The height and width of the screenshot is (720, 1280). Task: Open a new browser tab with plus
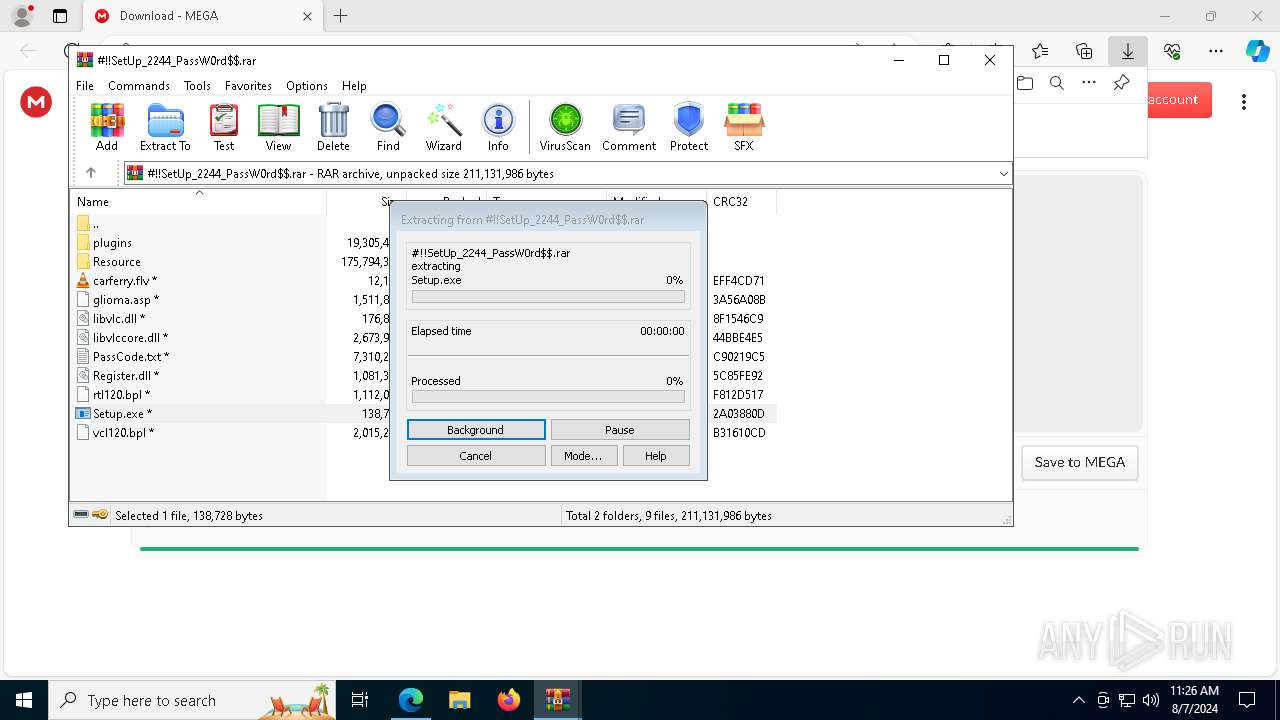[340, 16]
